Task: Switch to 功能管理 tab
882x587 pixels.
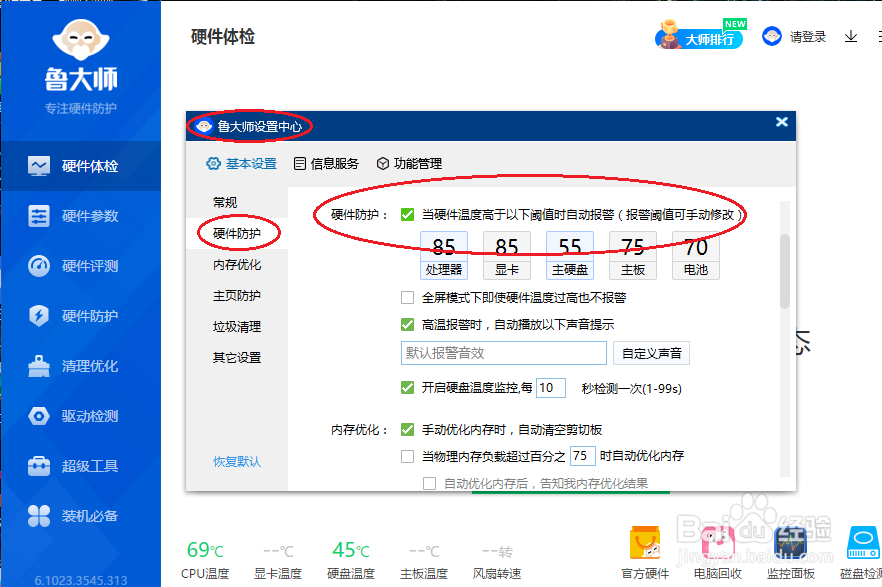Action: (410, 164)
